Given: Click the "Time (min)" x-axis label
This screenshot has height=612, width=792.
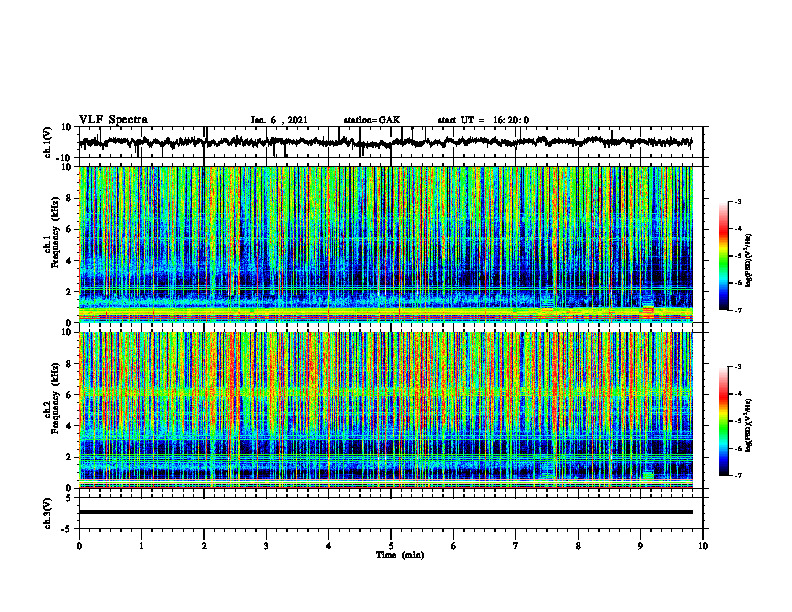Looking at the screenshot, I should [400, 555].
